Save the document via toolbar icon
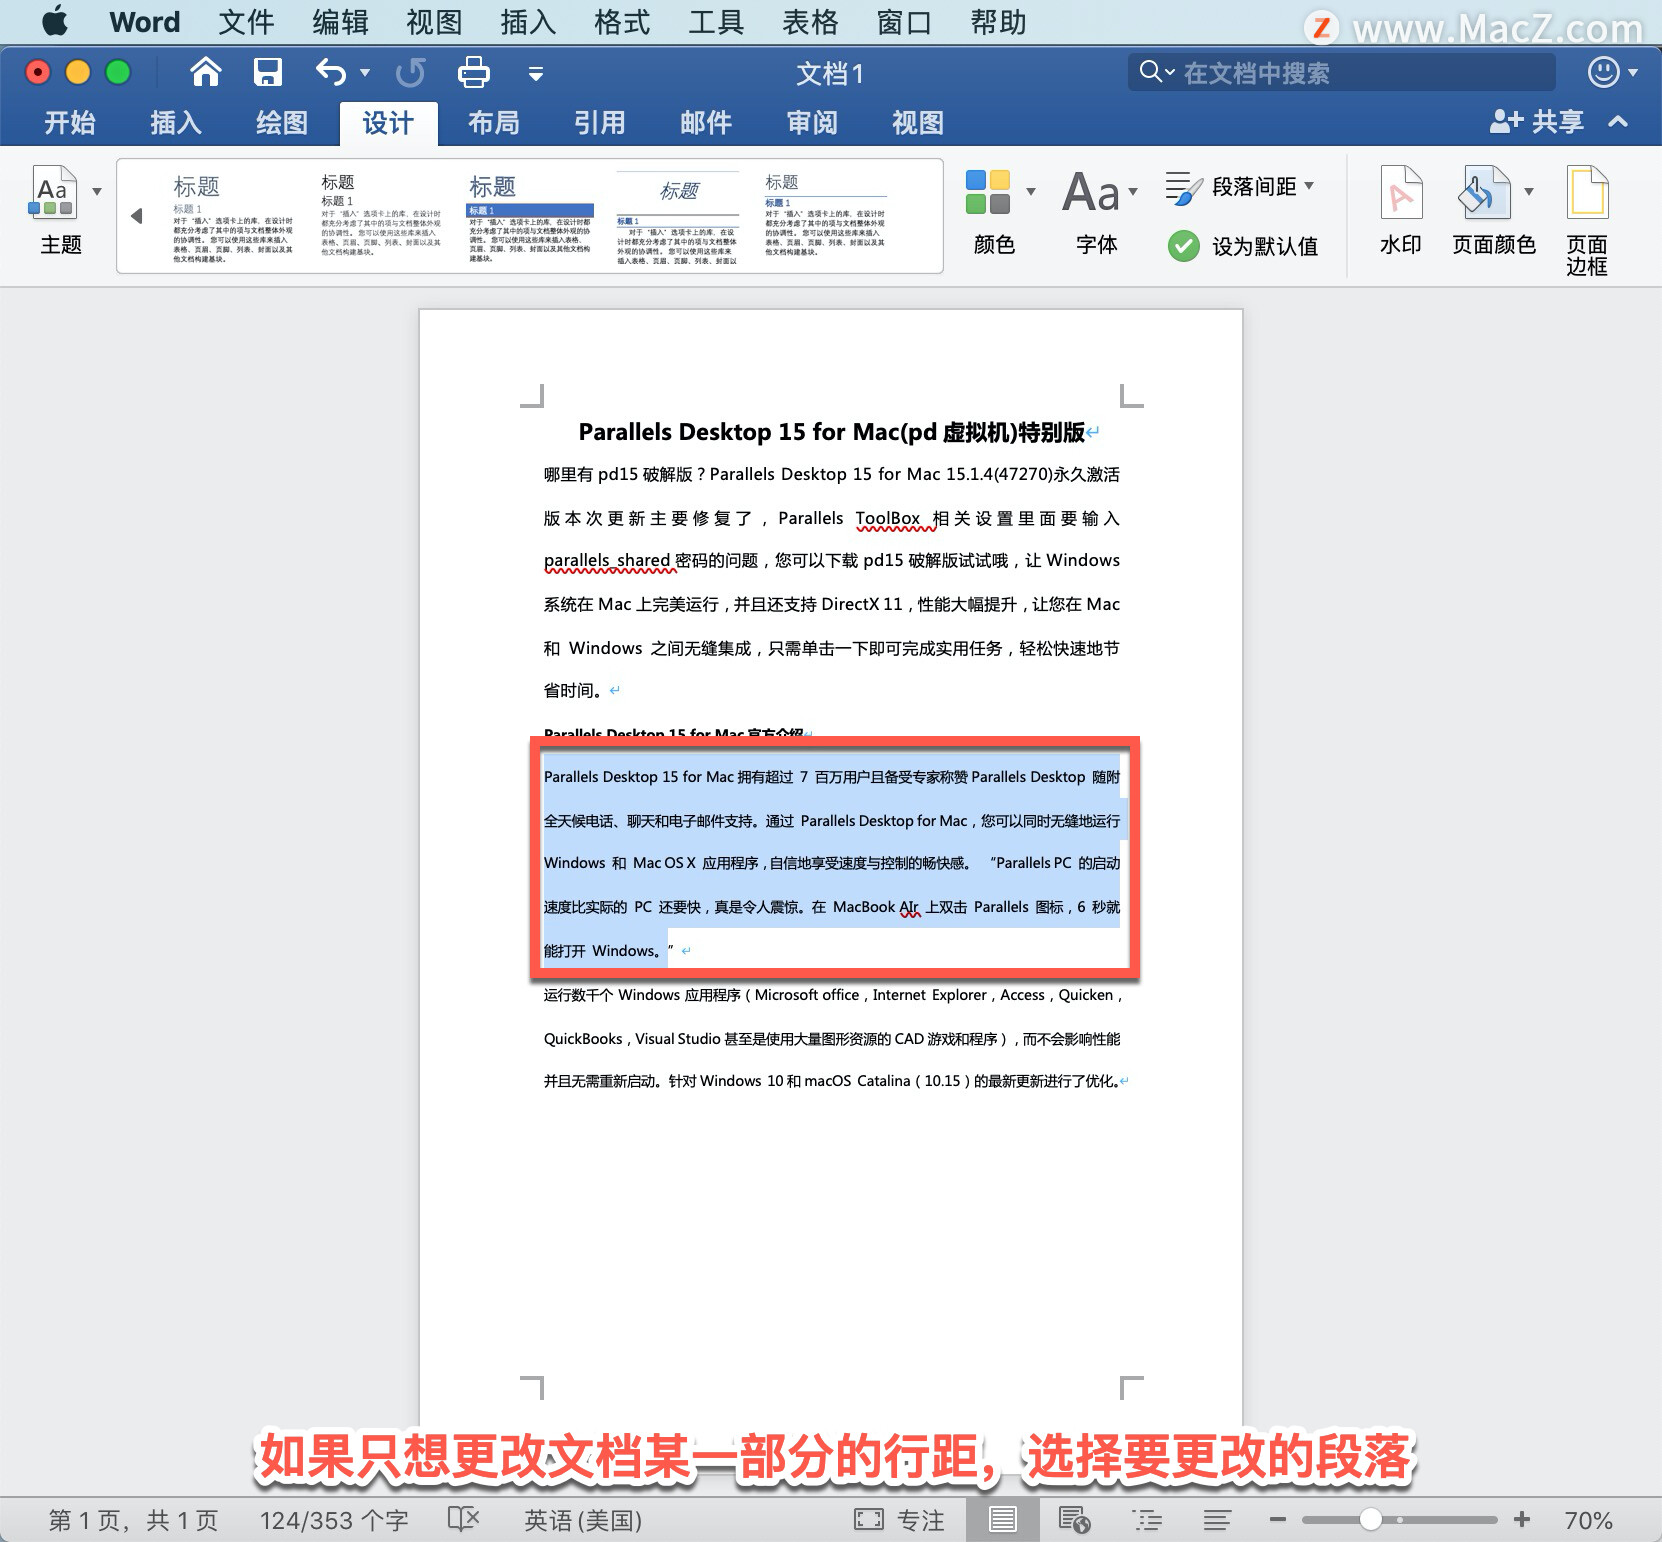Screen dimensions: 1662x1542 click(266, 72)
